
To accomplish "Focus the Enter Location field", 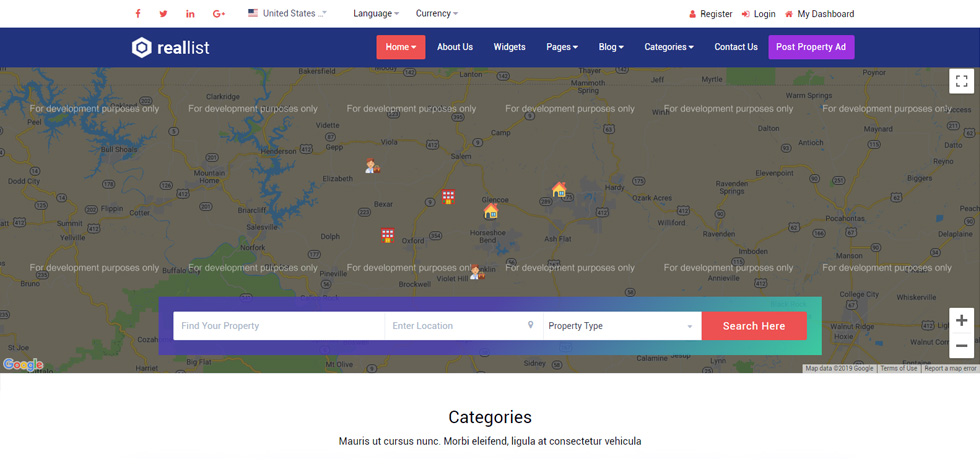I will coord(464,326).
